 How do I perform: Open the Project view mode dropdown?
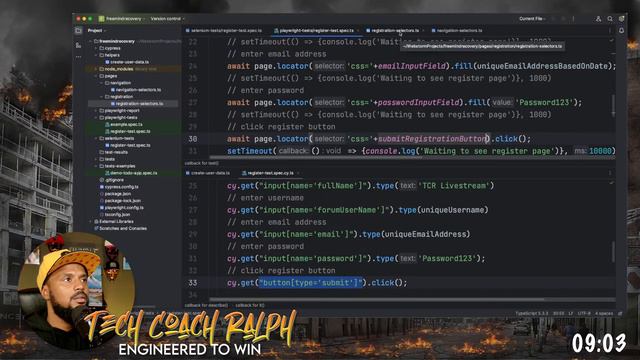click(97, 31)
